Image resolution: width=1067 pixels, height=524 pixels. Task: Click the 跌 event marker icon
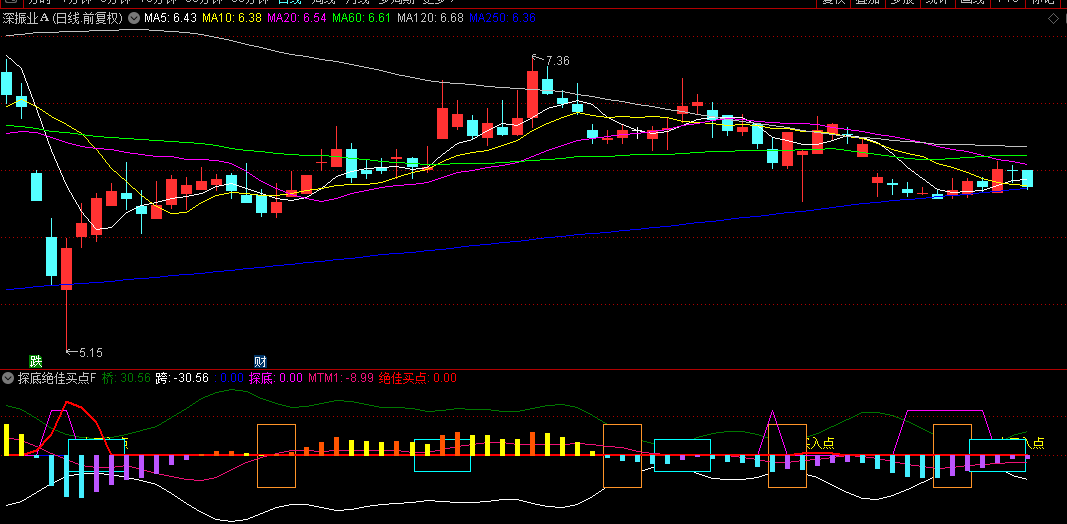35,361
